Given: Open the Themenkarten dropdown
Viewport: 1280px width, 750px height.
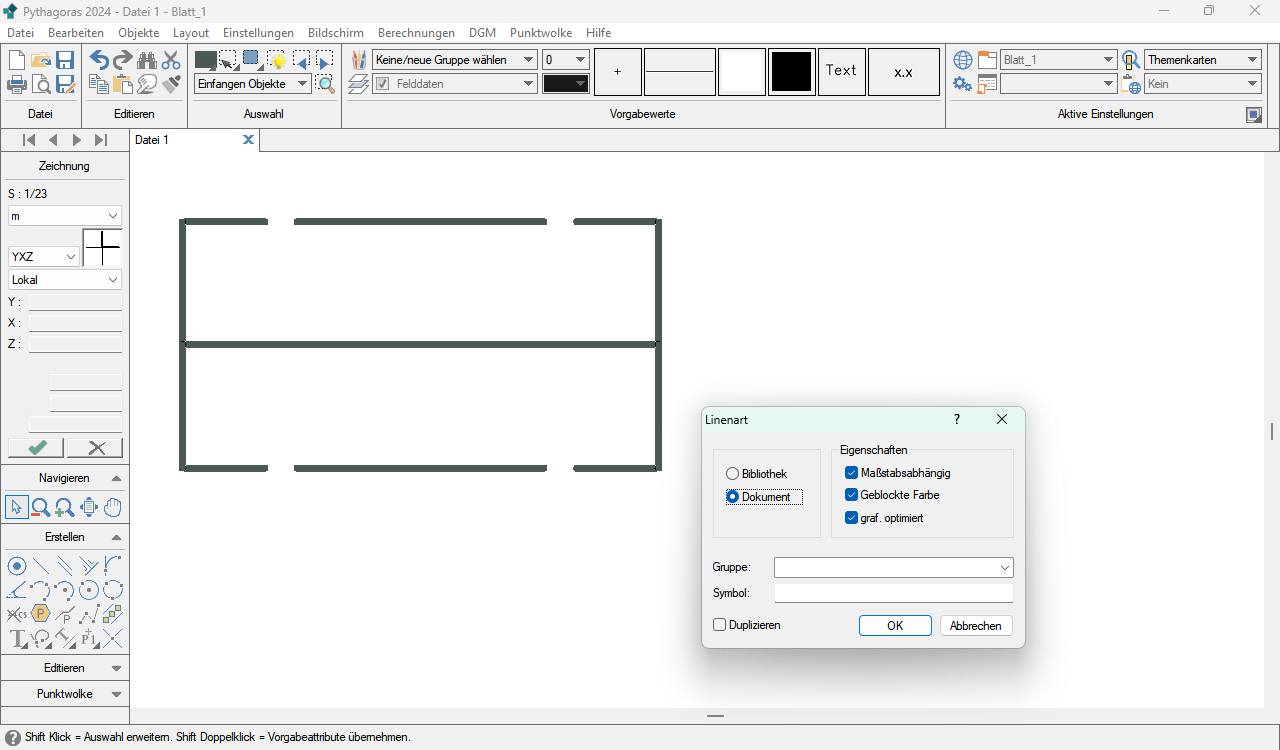Looking at the screenshot, I should [x=1204, y=60].
